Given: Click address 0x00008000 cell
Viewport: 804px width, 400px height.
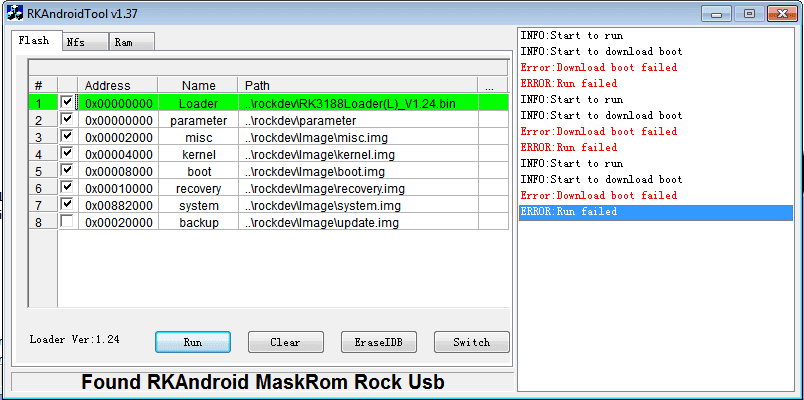Looking at the screenshot, I should click(x=118, y=171).
